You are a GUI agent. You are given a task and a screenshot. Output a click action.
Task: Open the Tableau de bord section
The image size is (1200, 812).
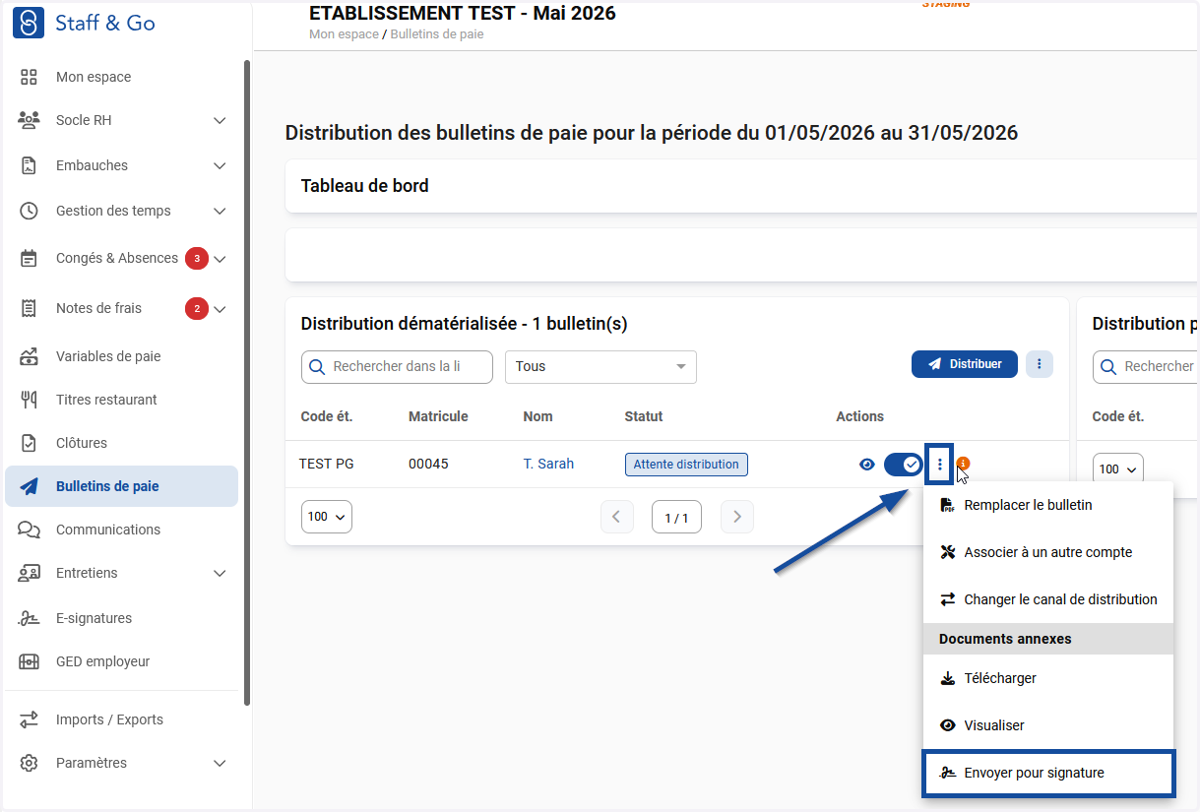coord(741,186)
